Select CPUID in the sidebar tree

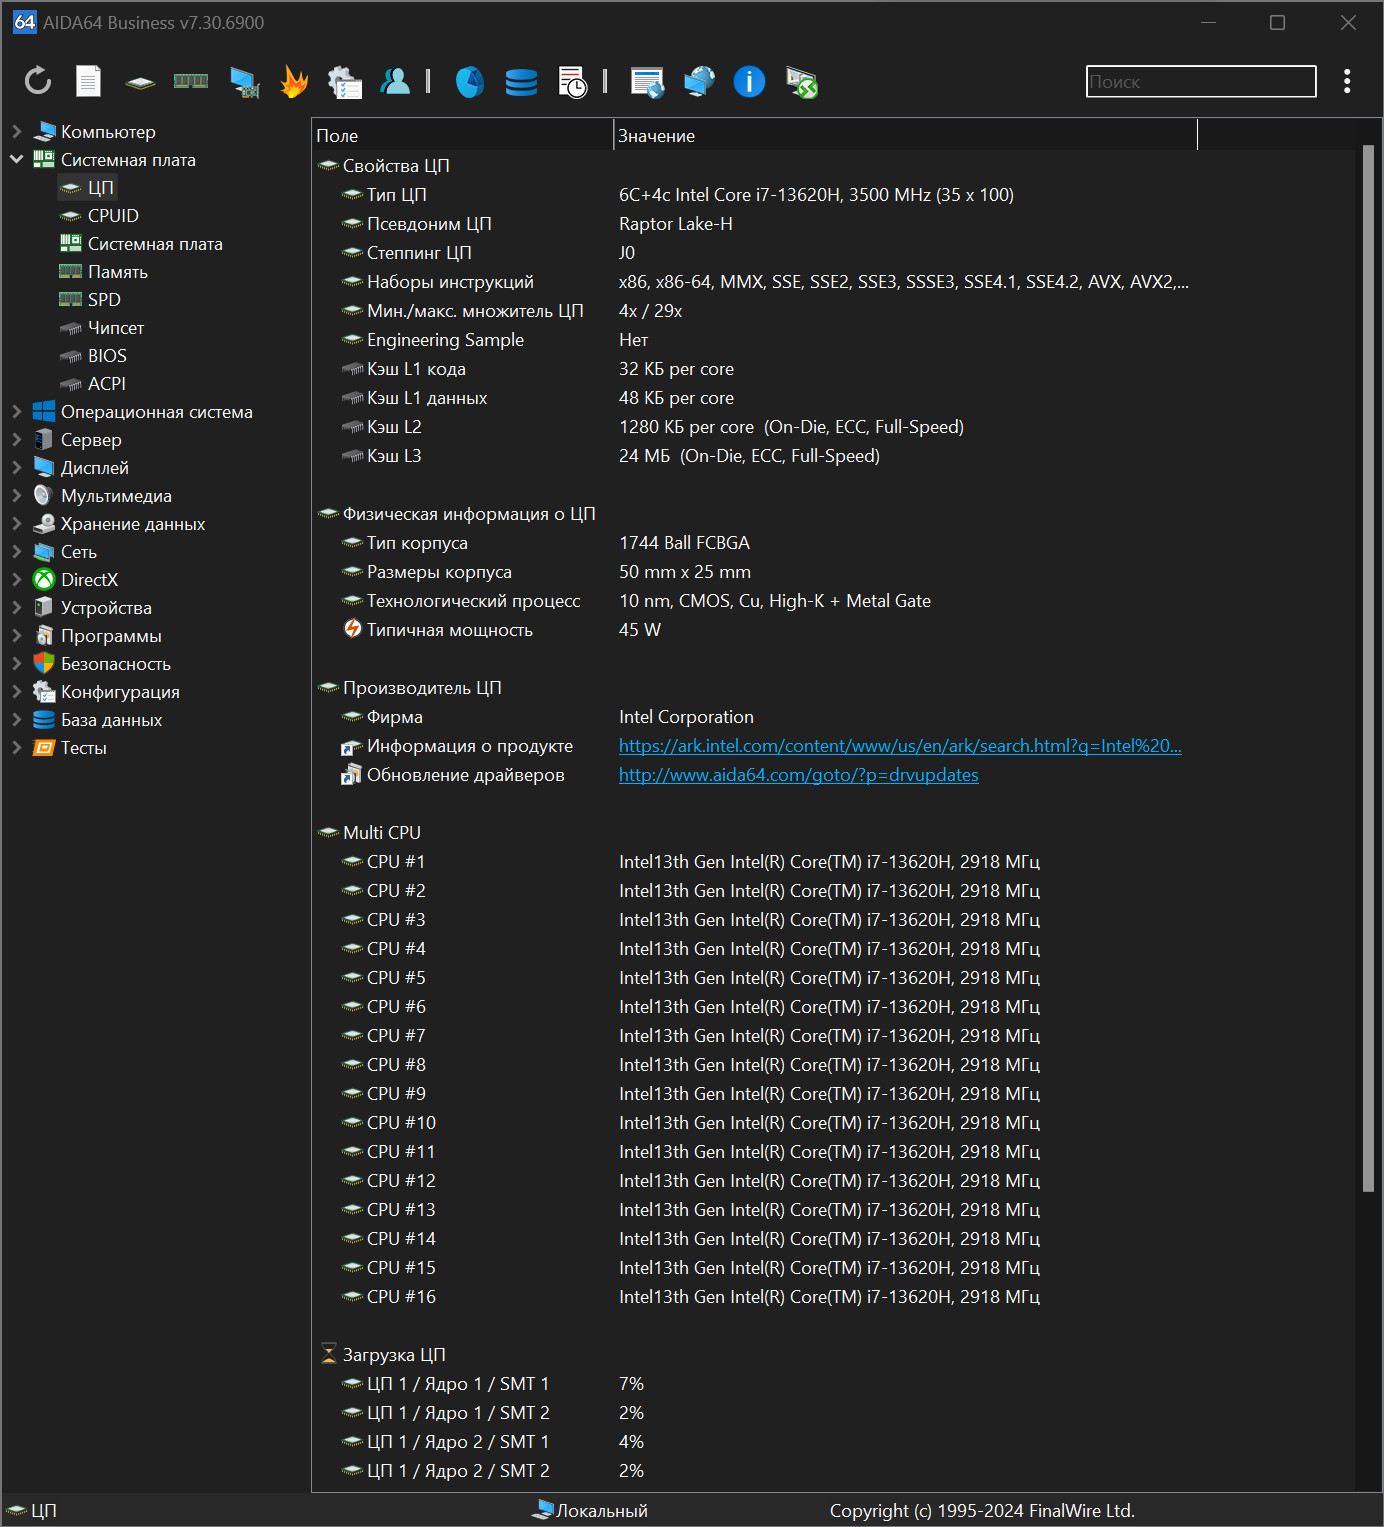coord(113,215)
